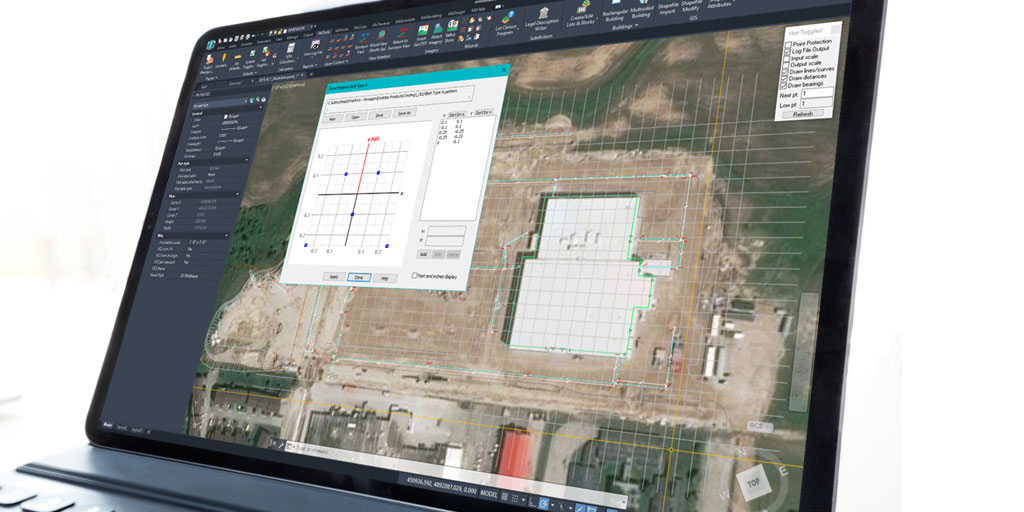Enable Feet and inches display checkbox
The image size is (1024, 512).
tap(415, 275)
